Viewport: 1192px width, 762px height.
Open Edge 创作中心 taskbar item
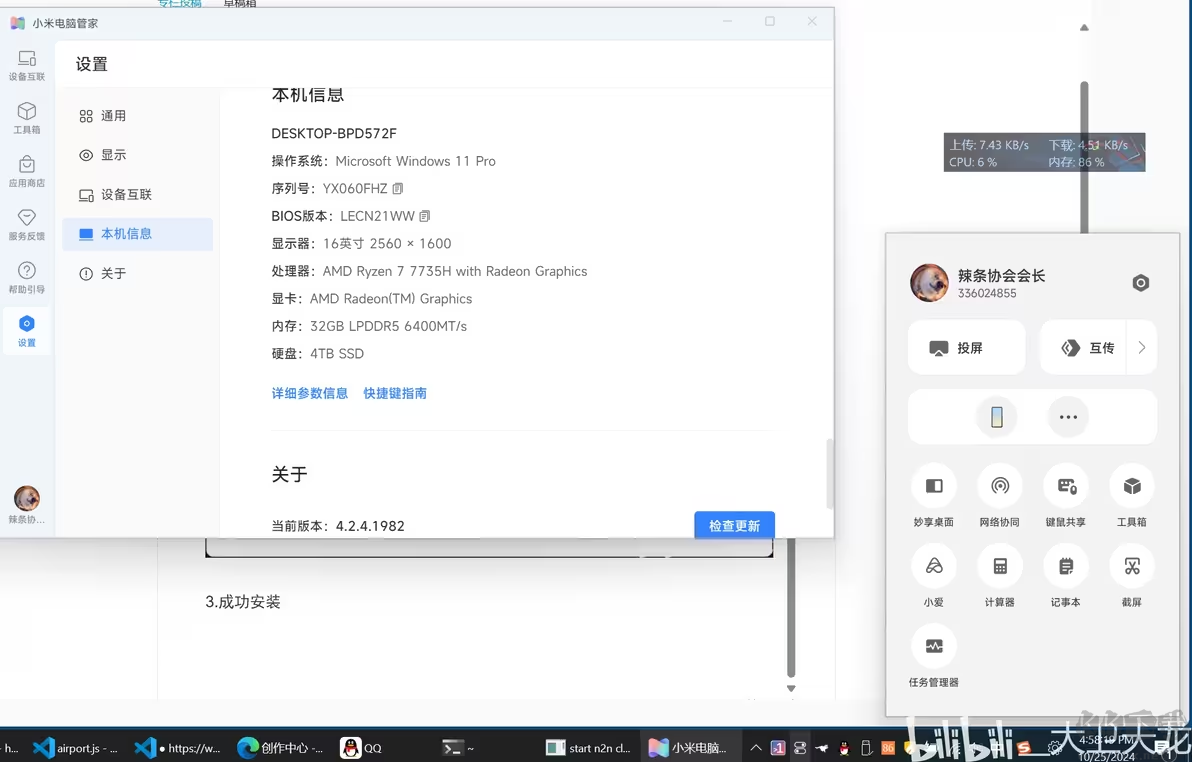(281, 748)
